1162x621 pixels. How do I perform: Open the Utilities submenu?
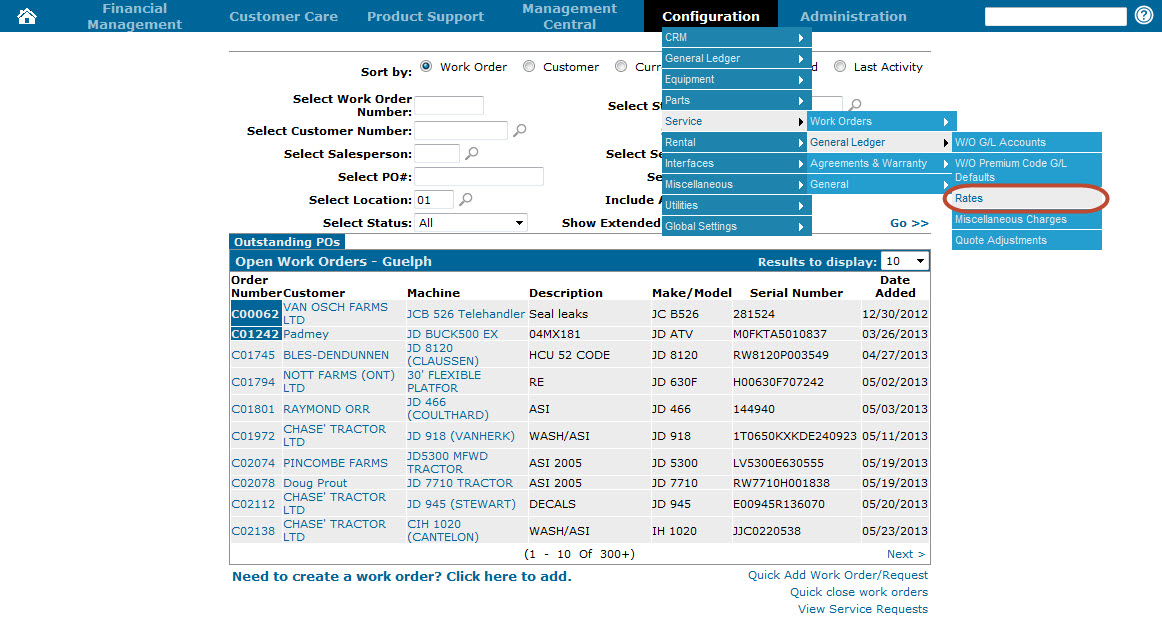tap(735, 205)
